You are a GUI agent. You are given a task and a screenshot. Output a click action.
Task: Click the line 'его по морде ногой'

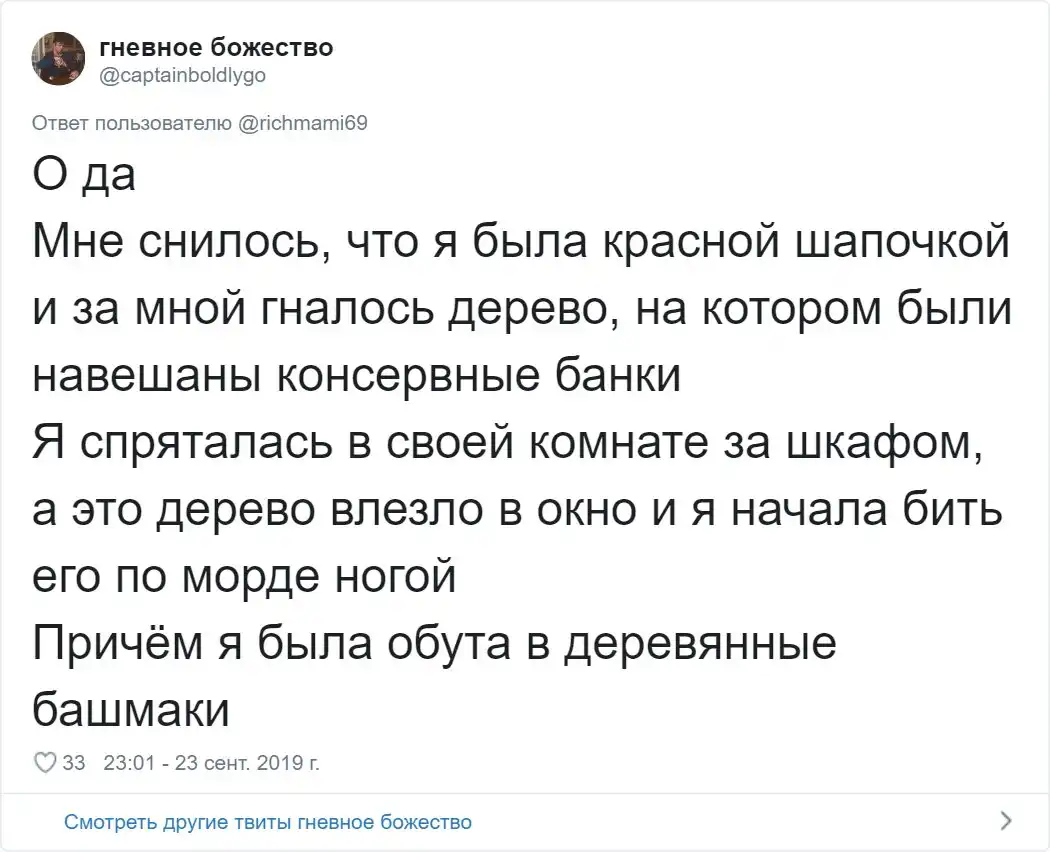244,576
